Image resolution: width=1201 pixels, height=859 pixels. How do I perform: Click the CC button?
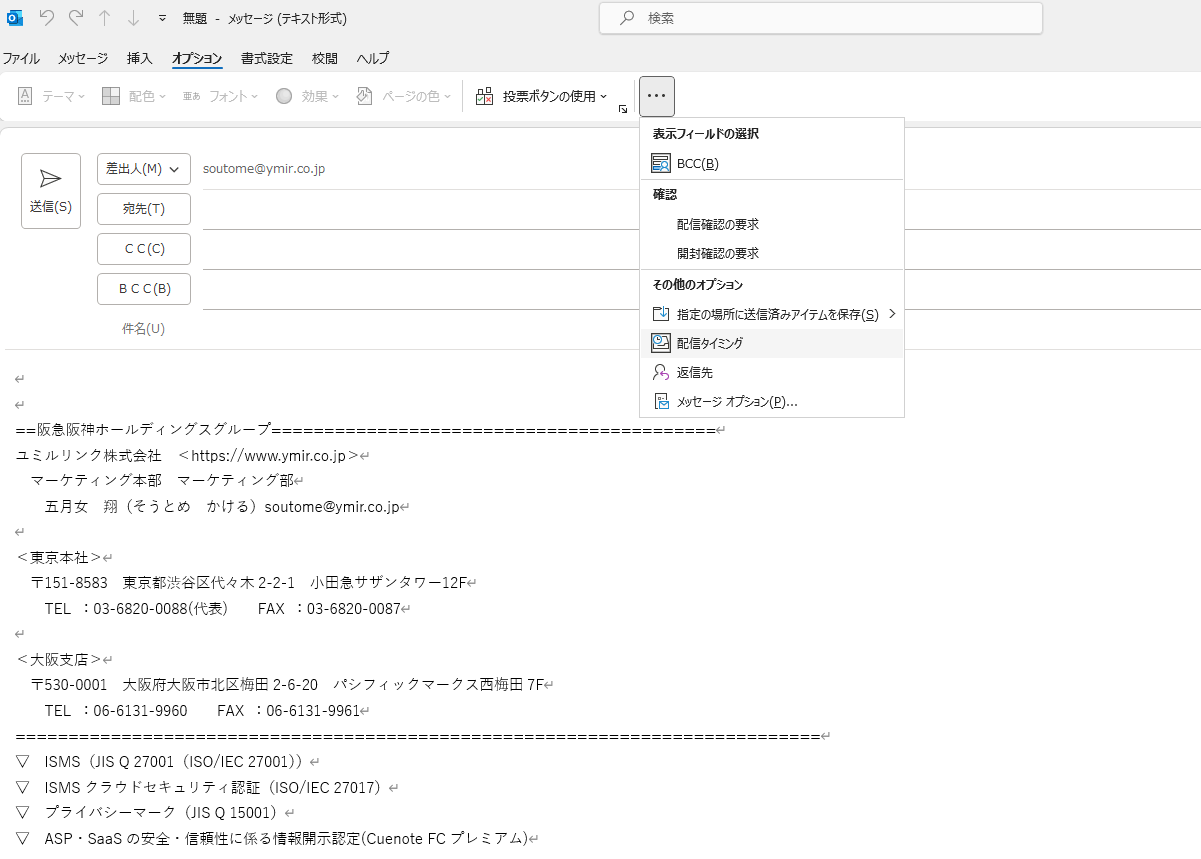(x=144, y=249)
